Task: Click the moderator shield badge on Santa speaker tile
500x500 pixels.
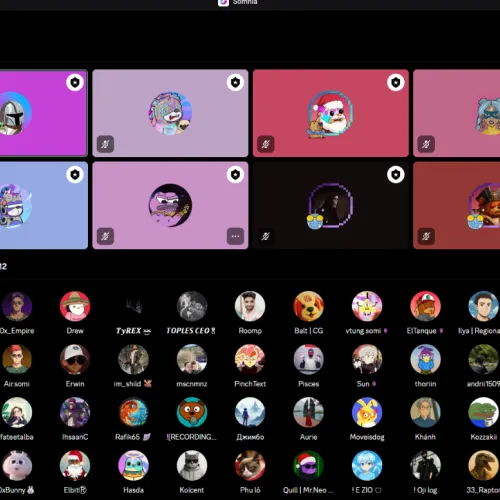Action: (x=396, y=82)
